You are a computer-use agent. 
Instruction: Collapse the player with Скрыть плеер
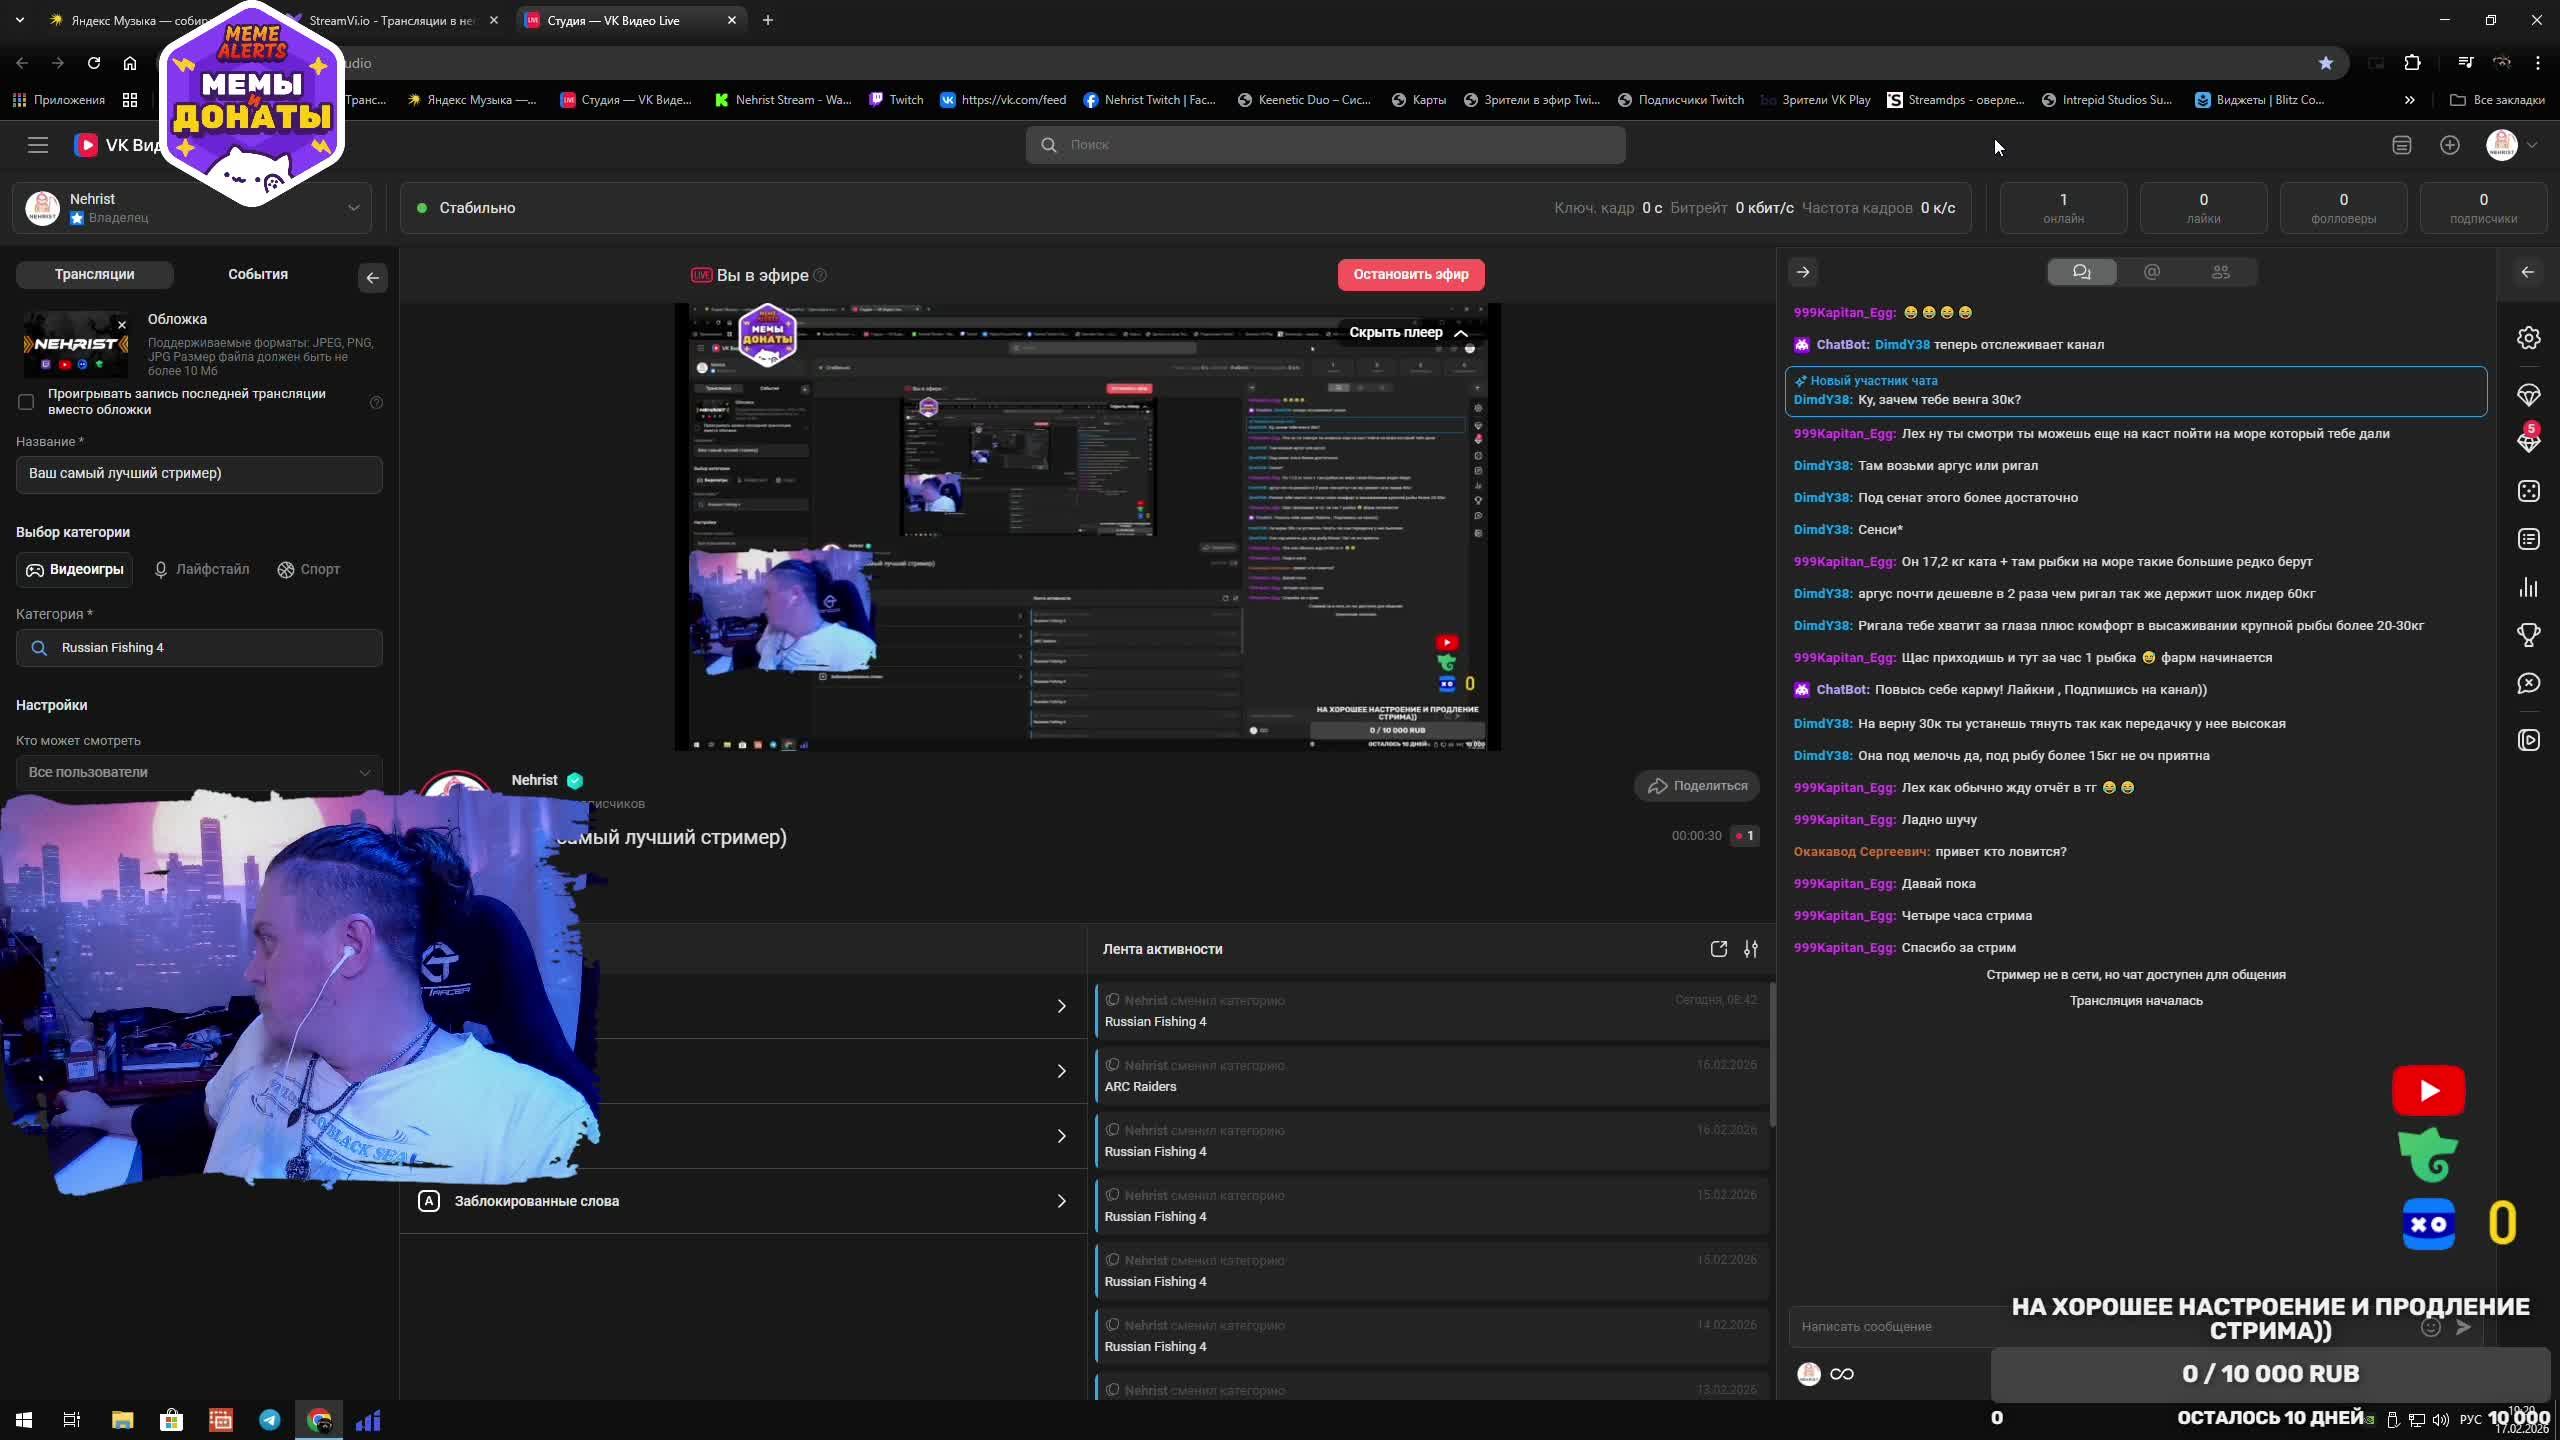[x=1408, y=333]
